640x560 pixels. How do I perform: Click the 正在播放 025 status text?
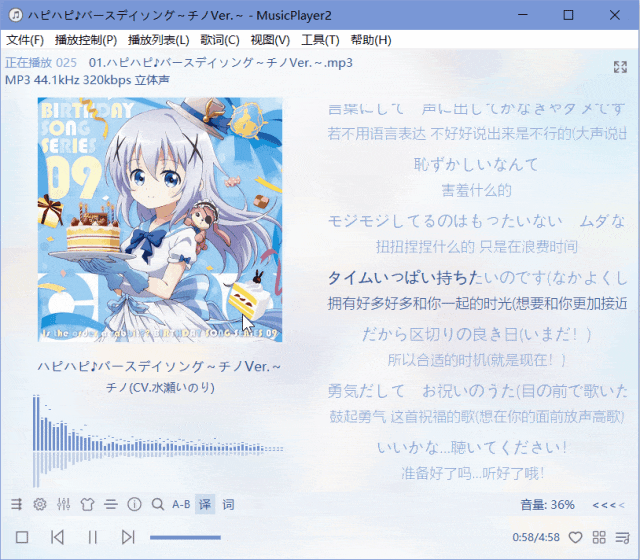coord(41,62)
